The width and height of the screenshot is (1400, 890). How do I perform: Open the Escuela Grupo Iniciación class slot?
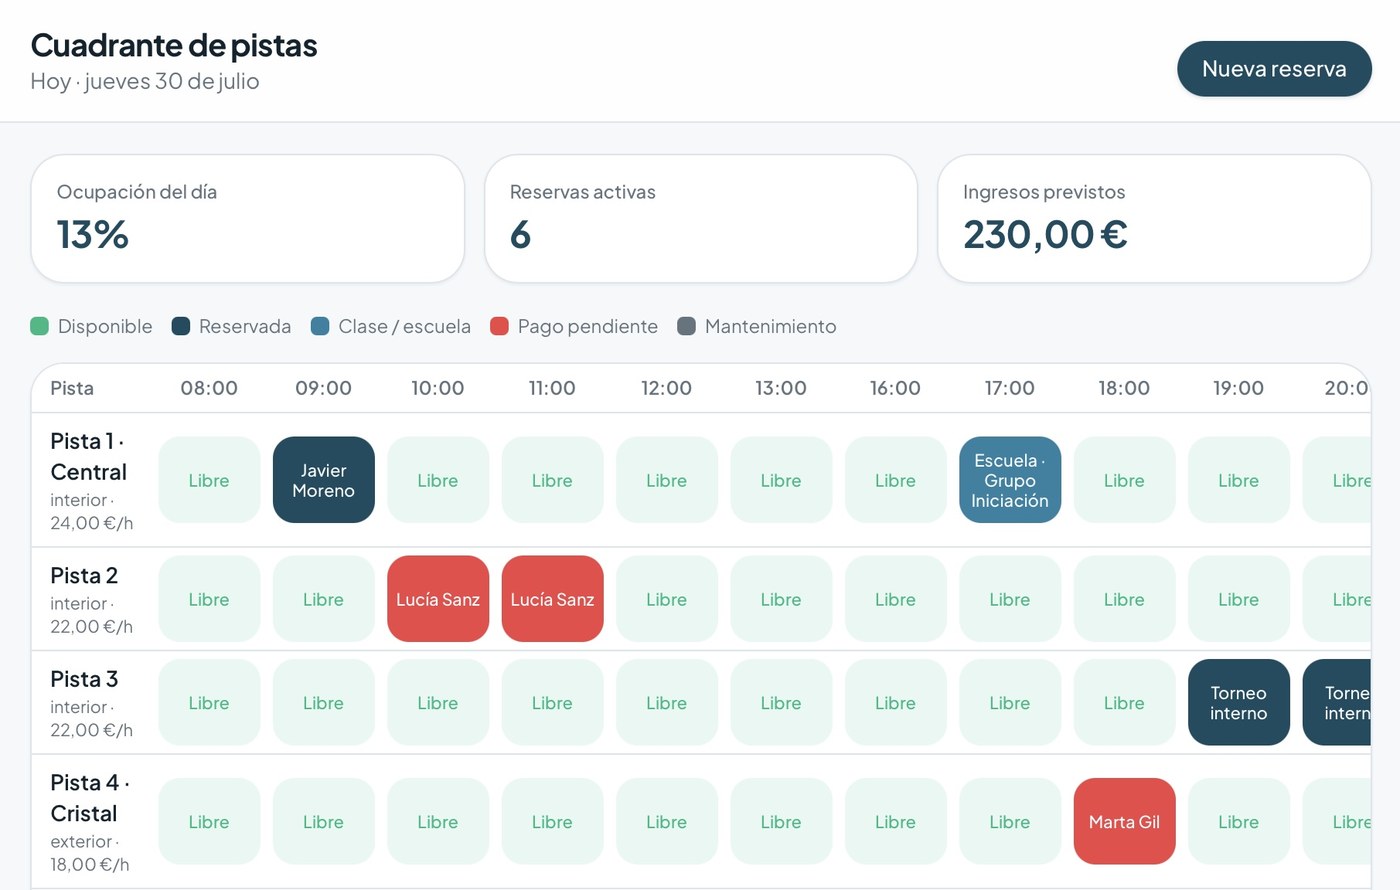(x=1010, y=480)
